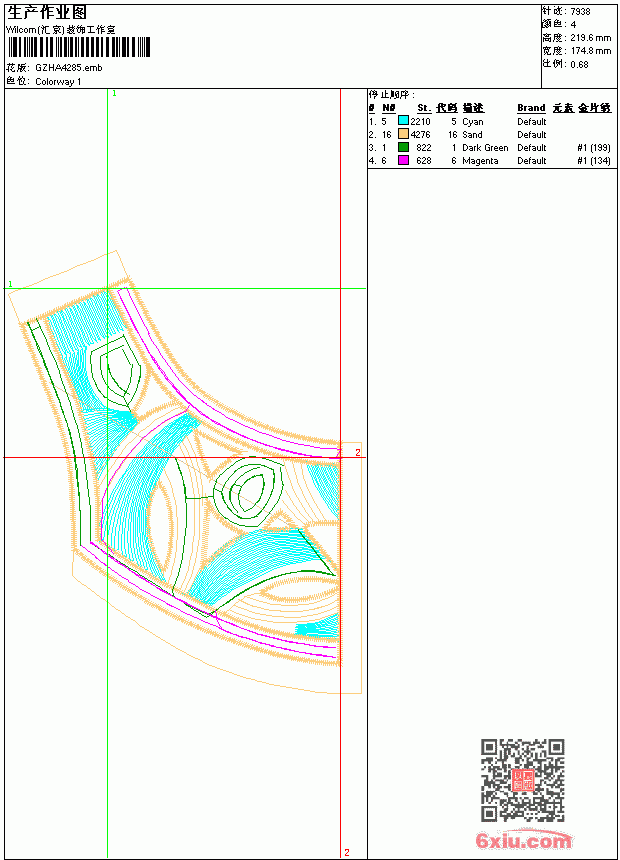This screenshot has height=860, width=620.
Task: Click the Cyan color swatch
Action: tap(403, 121)
